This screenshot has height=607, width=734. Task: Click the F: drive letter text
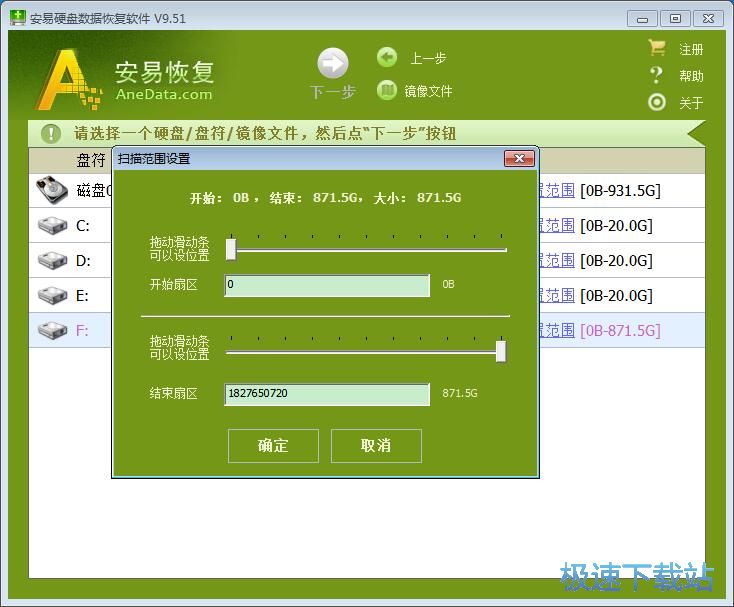tap(82, 330)
